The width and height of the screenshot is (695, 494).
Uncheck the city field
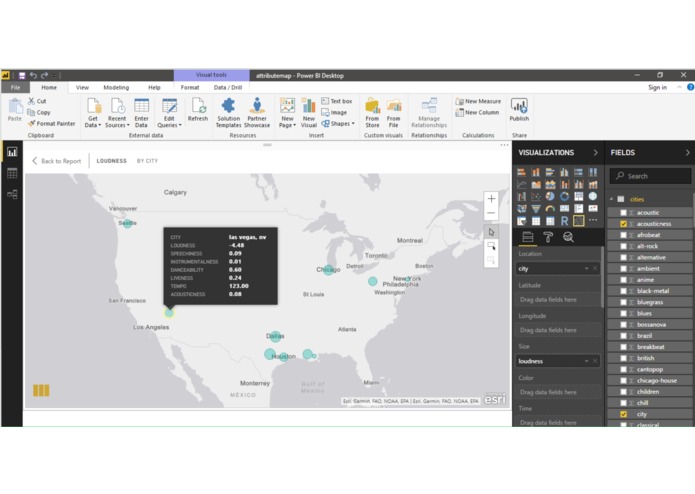(623, 414)
